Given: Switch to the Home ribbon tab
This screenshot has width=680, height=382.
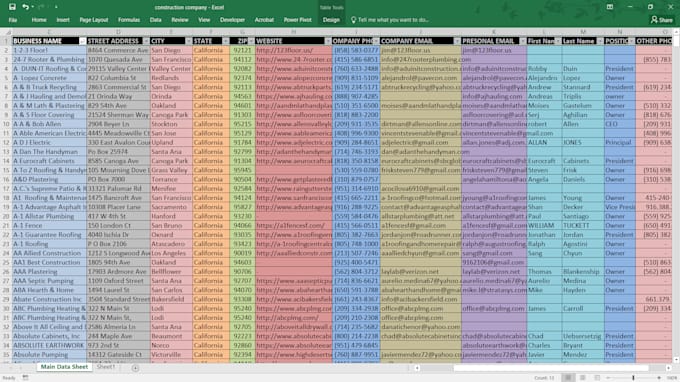Looking at the screenshot, I should click(x=39, y=20).
